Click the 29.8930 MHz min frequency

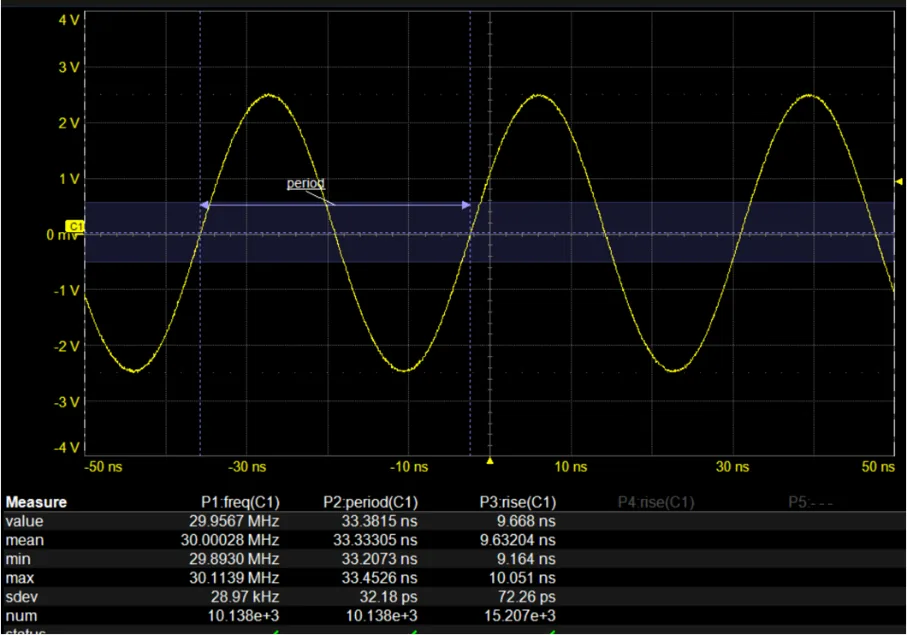click(234, 559)
